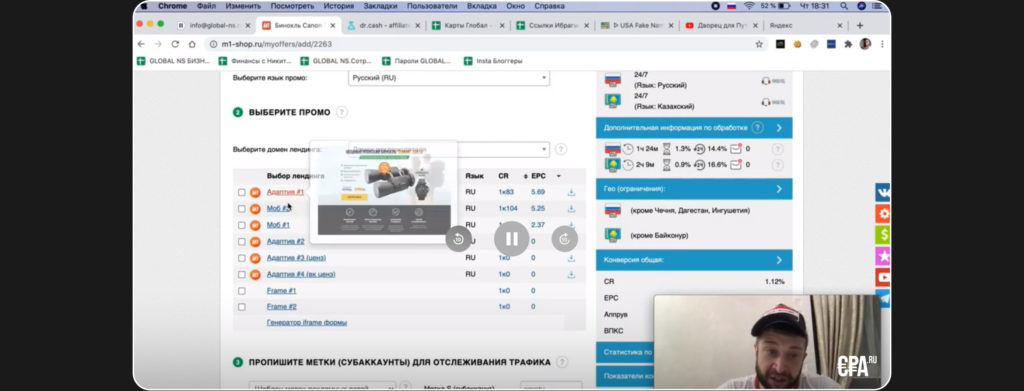Check the Моб #1 landing checkbox
This screenshot has height=391, width=1024.
pos(242,225)
